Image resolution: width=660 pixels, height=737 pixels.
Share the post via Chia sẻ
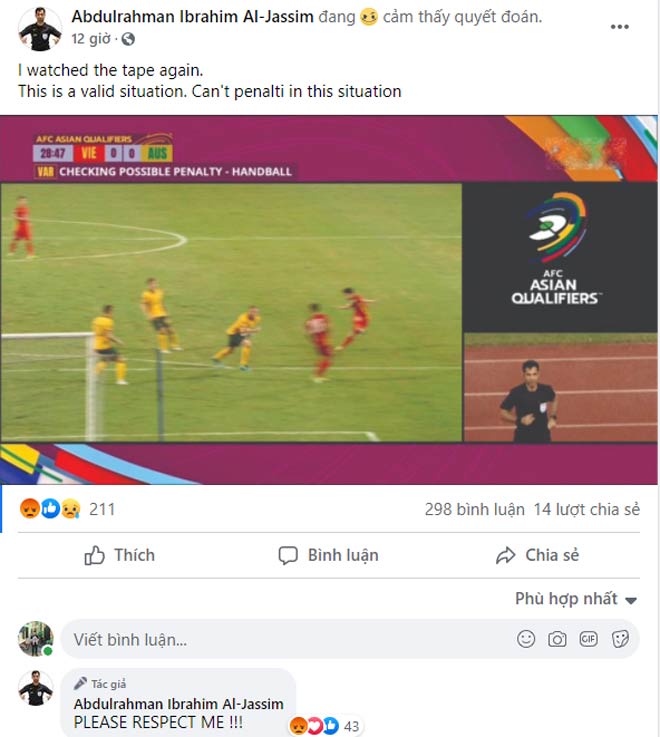pyautogui.click(x=537, y=555)
